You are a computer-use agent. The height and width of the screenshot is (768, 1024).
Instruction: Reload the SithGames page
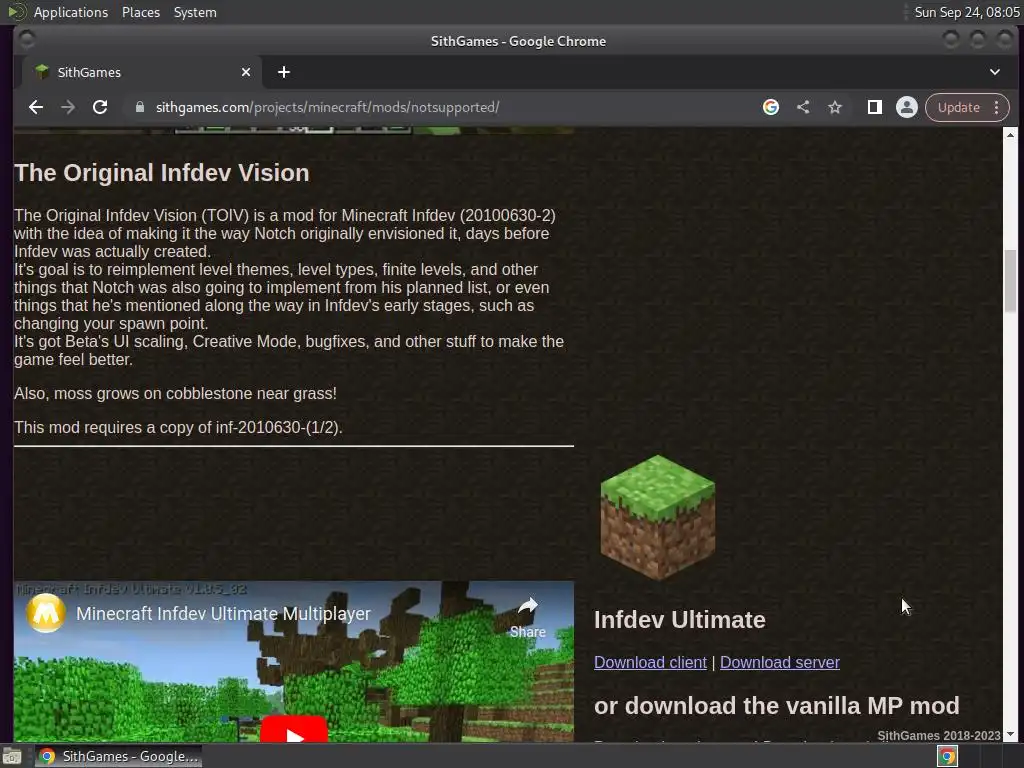[x=100, y=107]
